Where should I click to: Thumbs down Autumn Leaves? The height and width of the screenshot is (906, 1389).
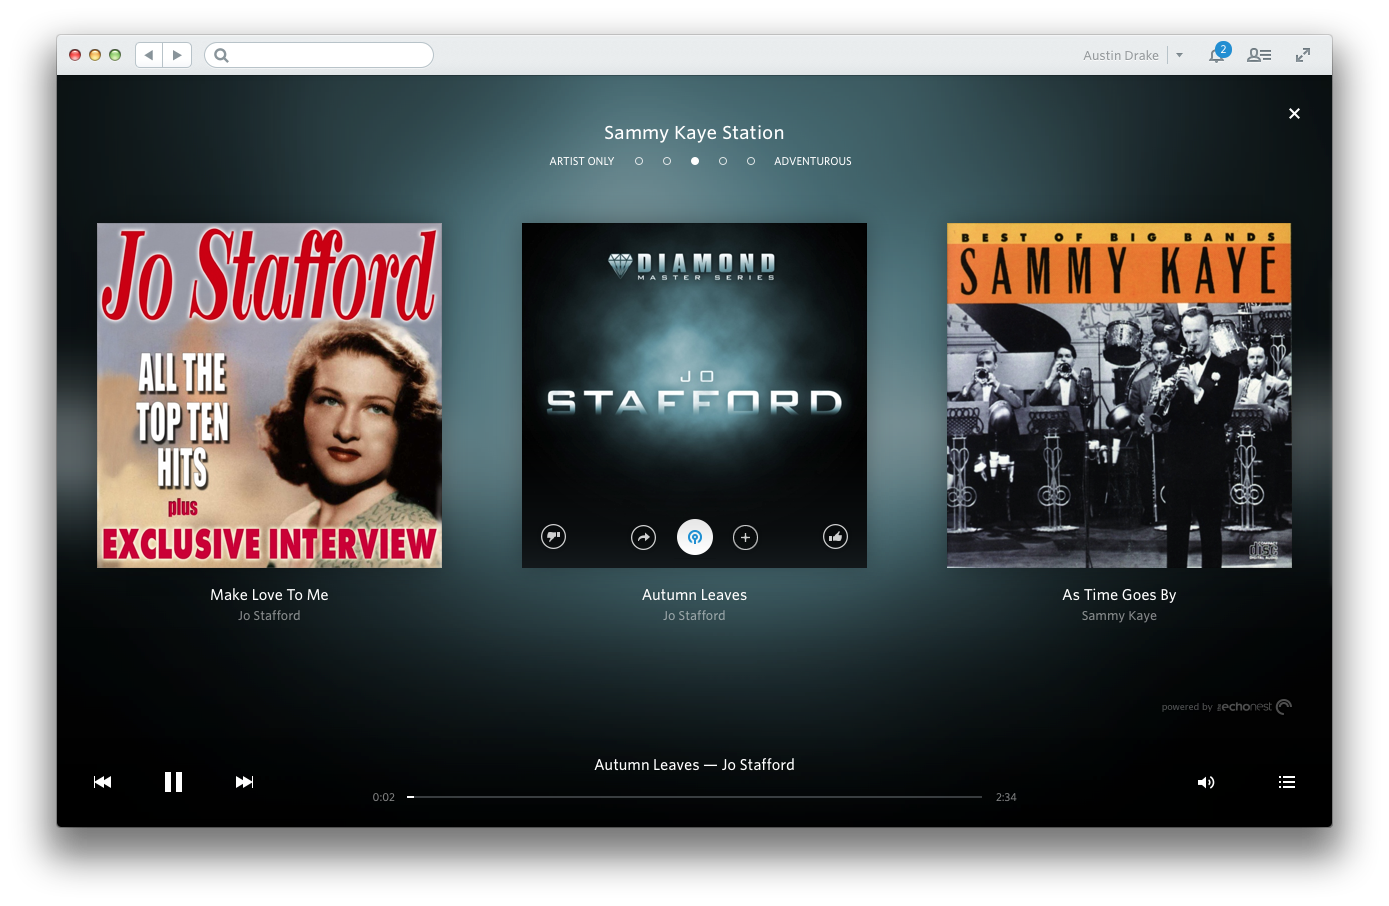(553, 537)
